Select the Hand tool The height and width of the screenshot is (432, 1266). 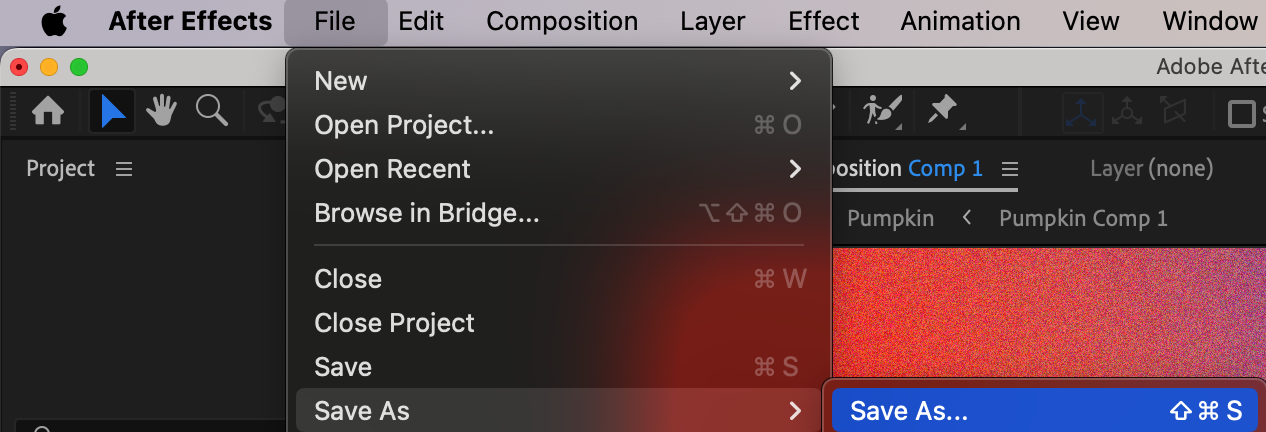point(161,112)
